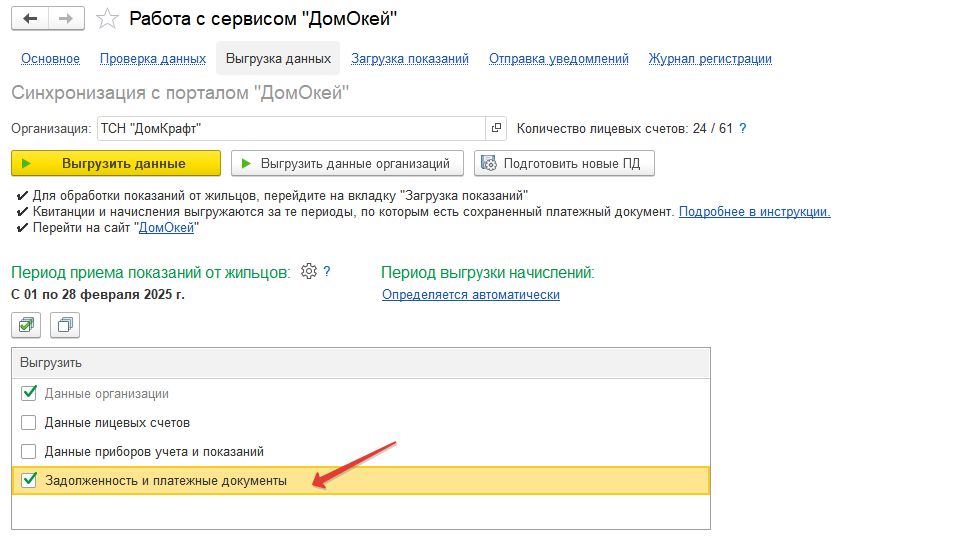The image size is (962, 548).
Task: Open the "Загрузка показаний" tab
Action: coord(410,58)
